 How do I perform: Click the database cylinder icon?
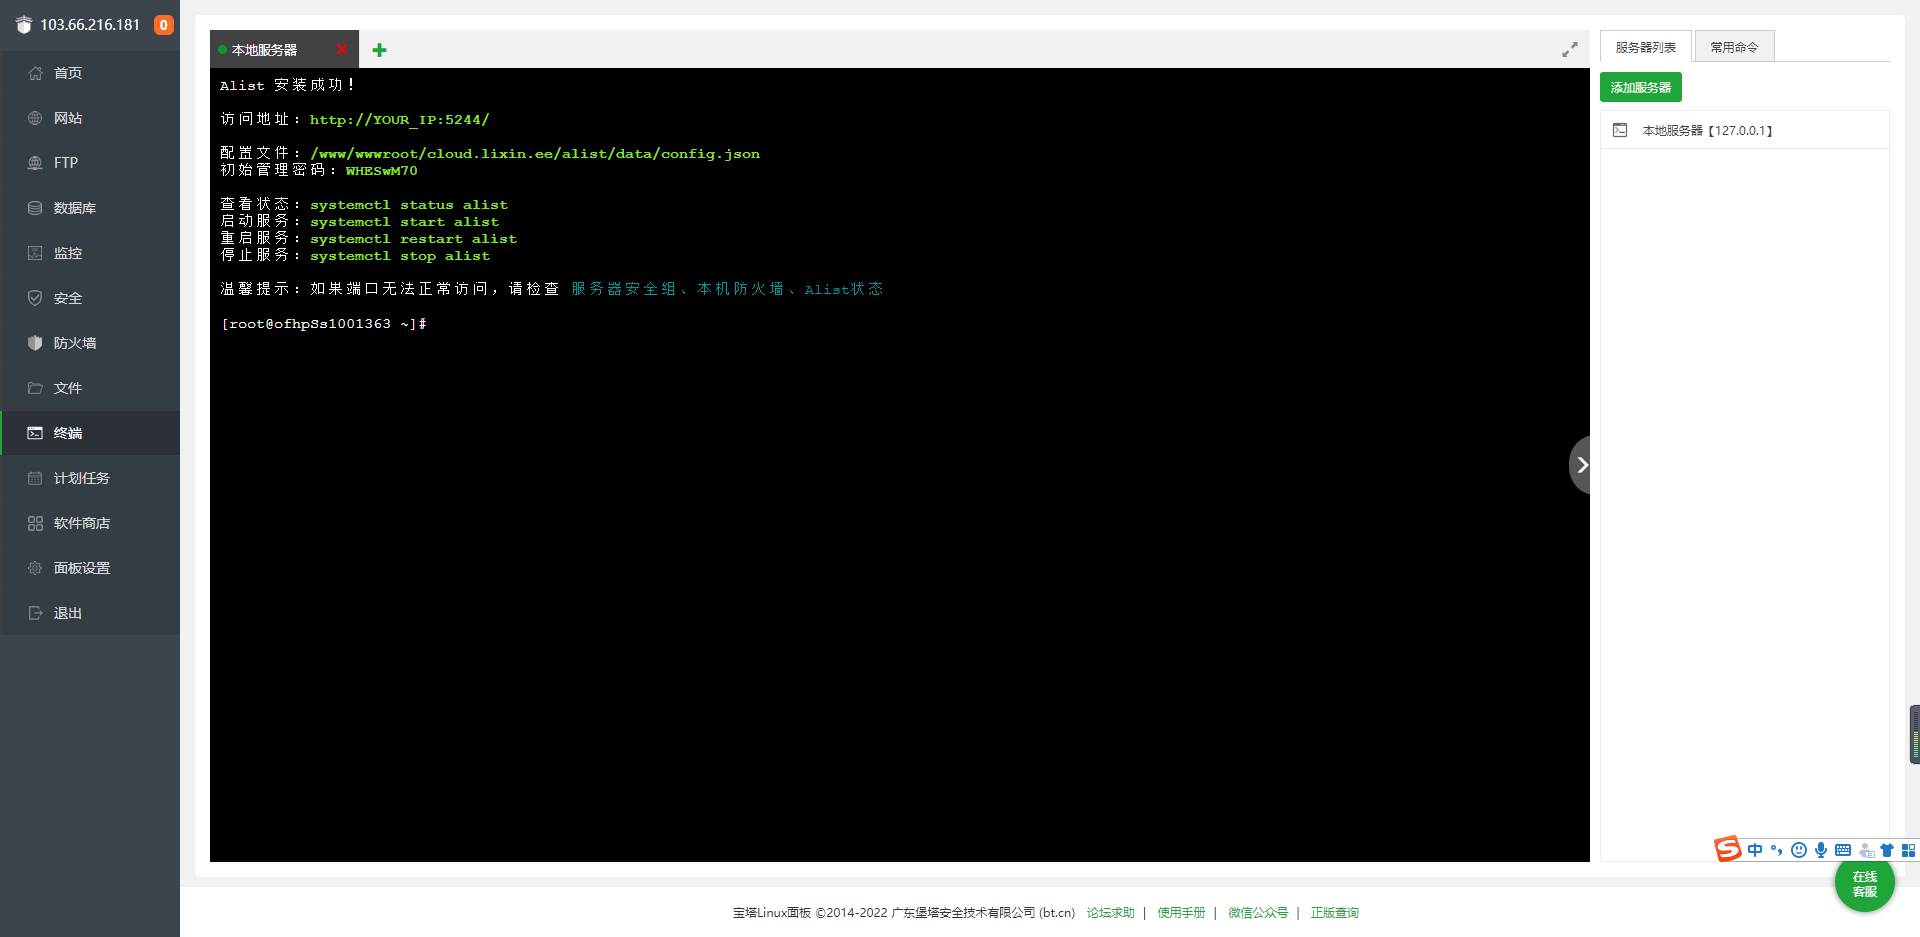click(35, 208)
